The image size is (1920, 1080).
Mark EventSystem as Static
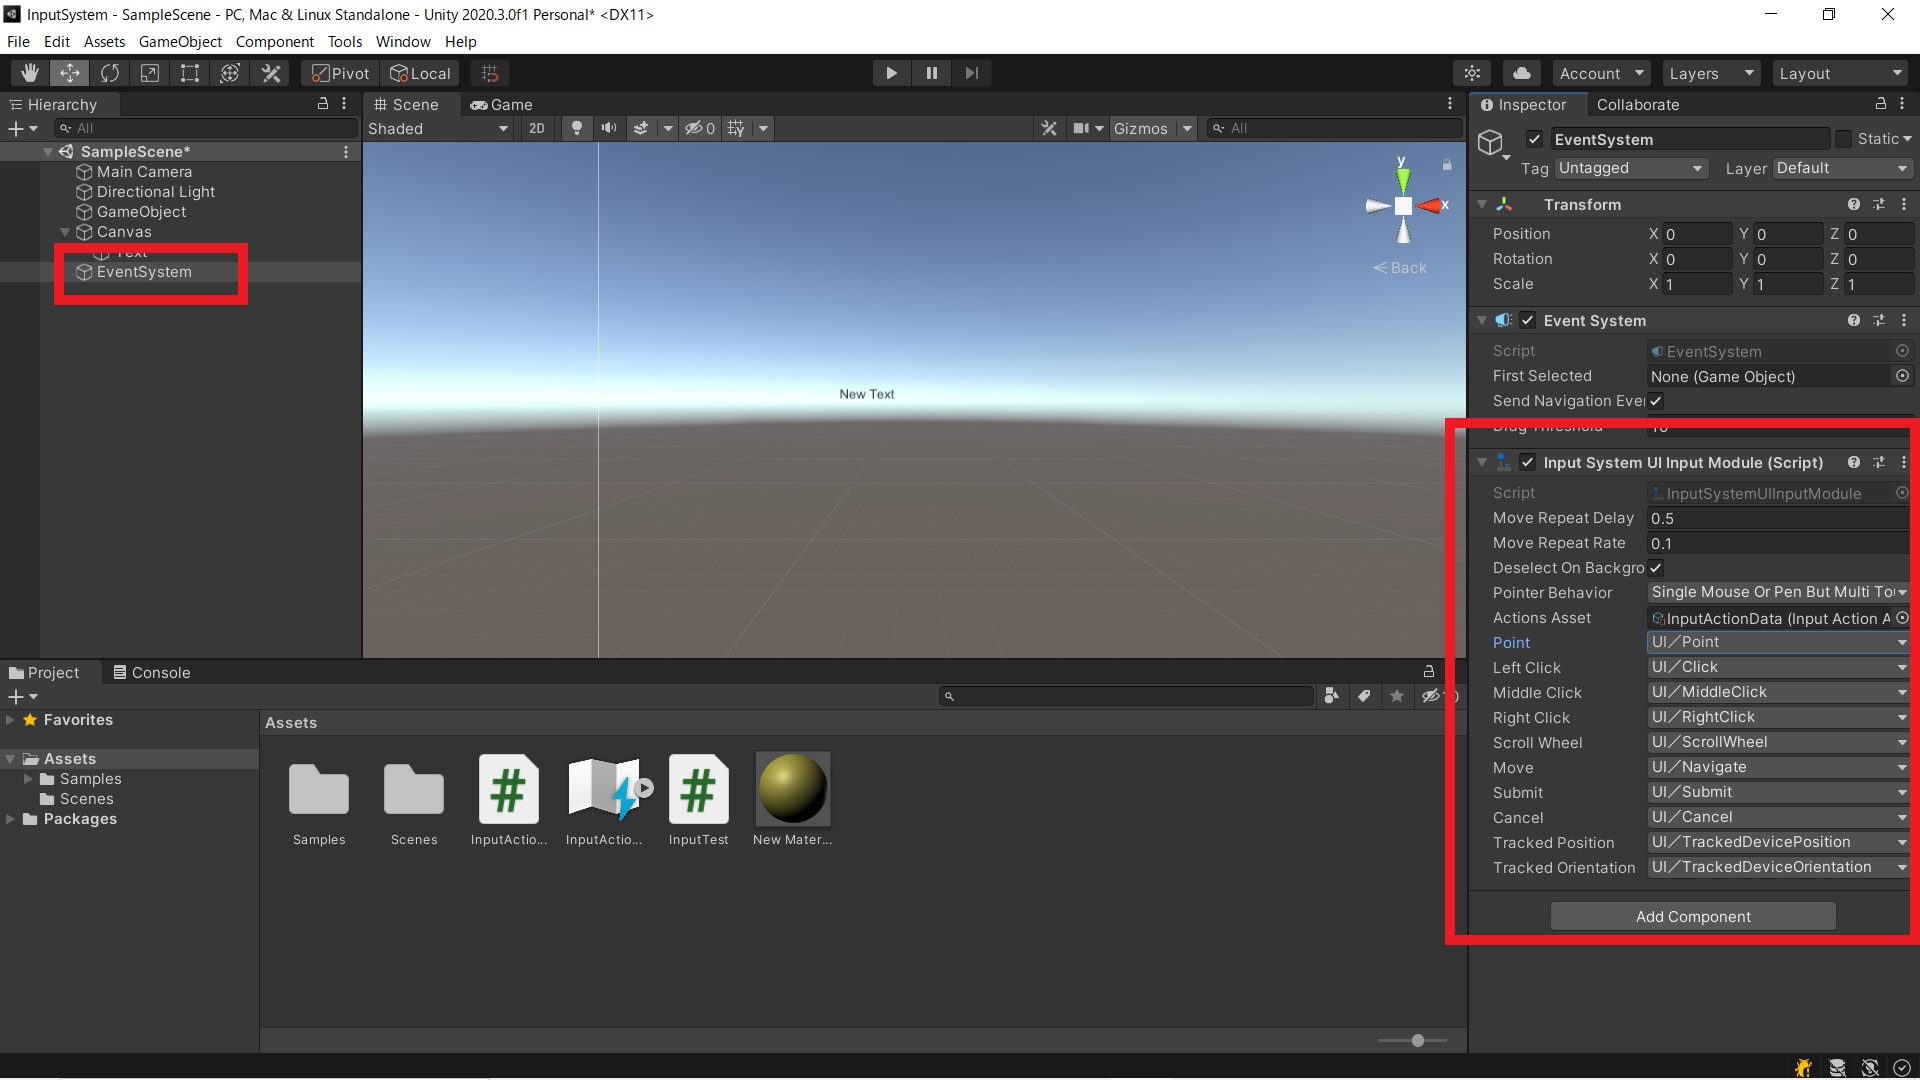pyautogui.click(x=1843, y=139)
